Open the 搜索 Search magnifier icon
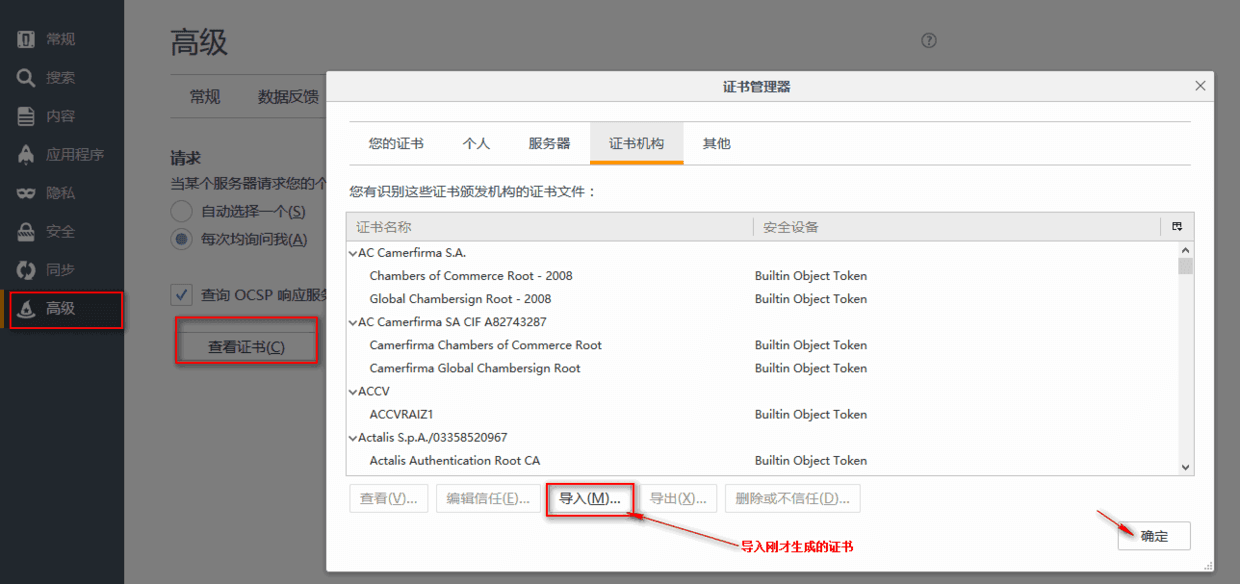This screenshot has height=584, width=1240. pos(26,78)
